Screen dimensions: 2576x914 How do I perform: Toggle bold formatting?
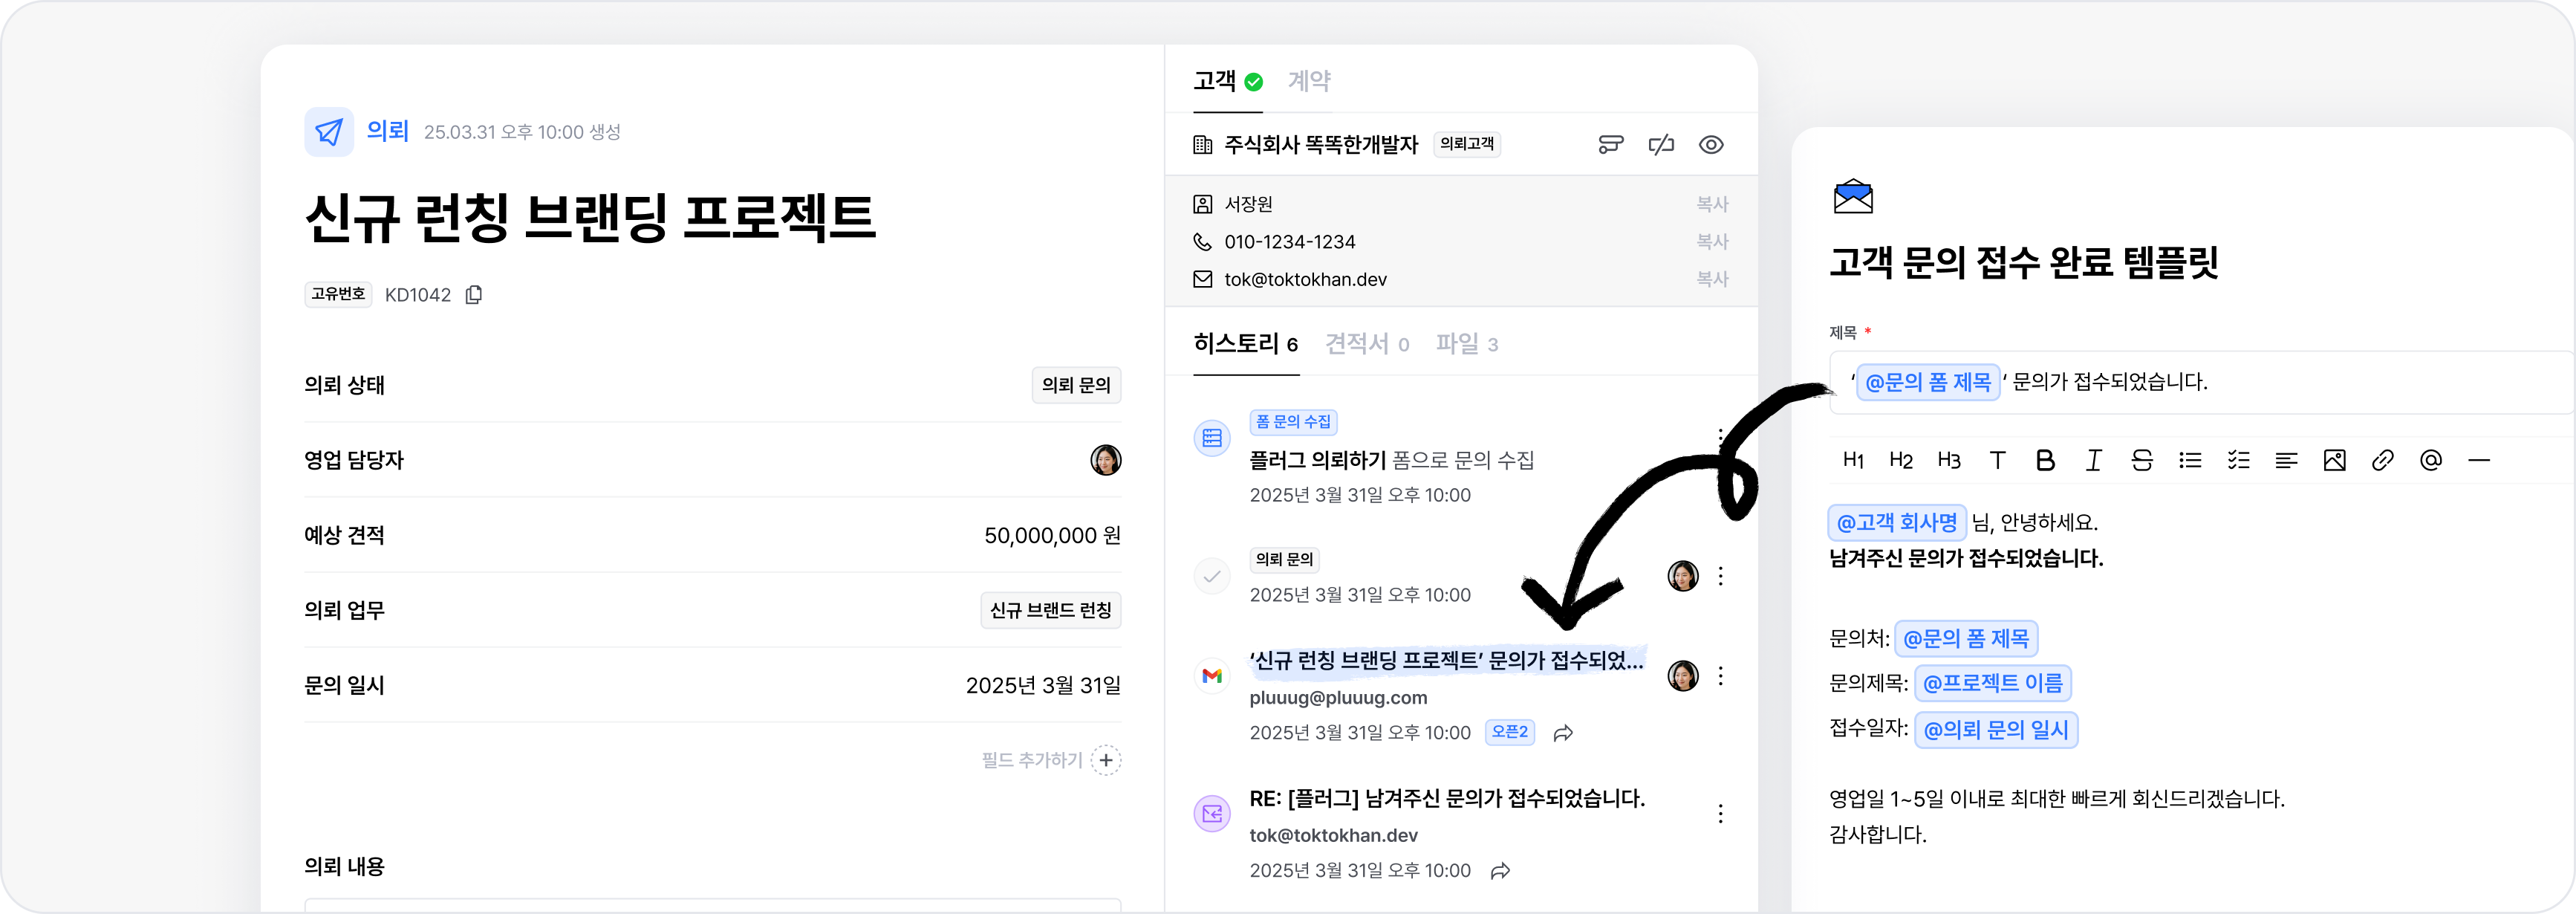(x=2045, y=460)
